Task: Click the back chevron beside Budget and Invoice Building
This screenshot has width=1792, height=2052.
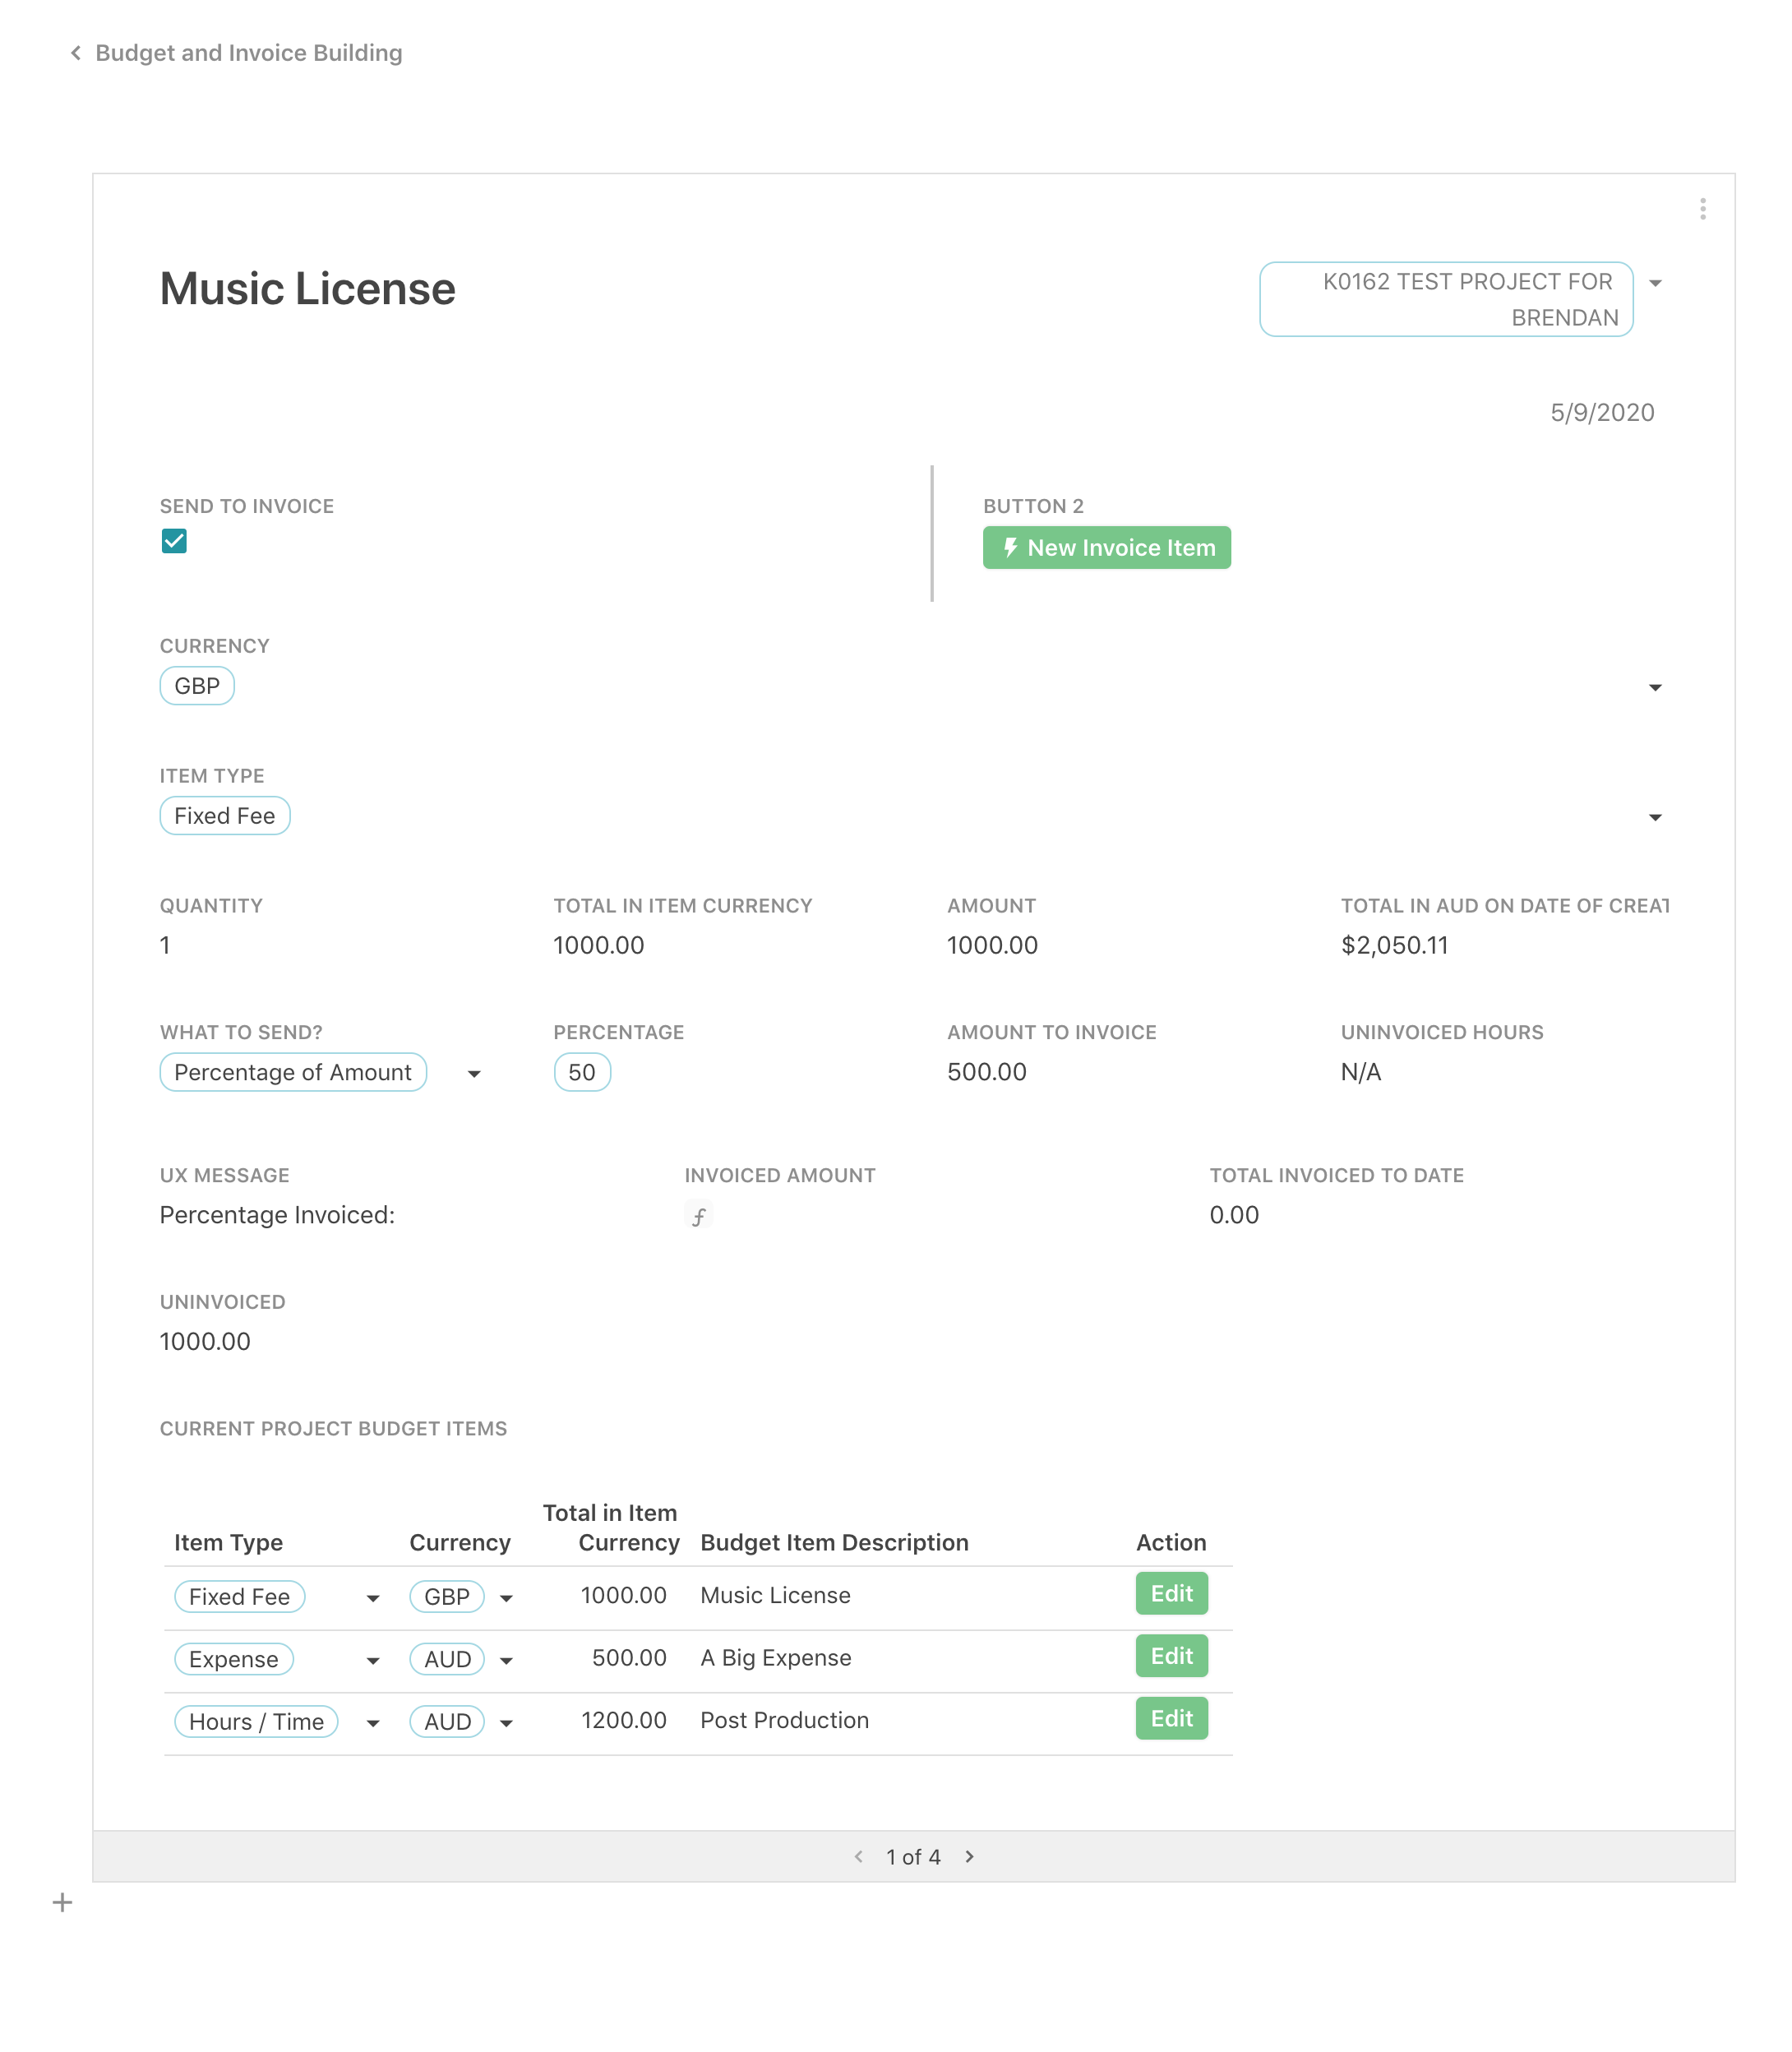Action: click(x=75, y=53)
